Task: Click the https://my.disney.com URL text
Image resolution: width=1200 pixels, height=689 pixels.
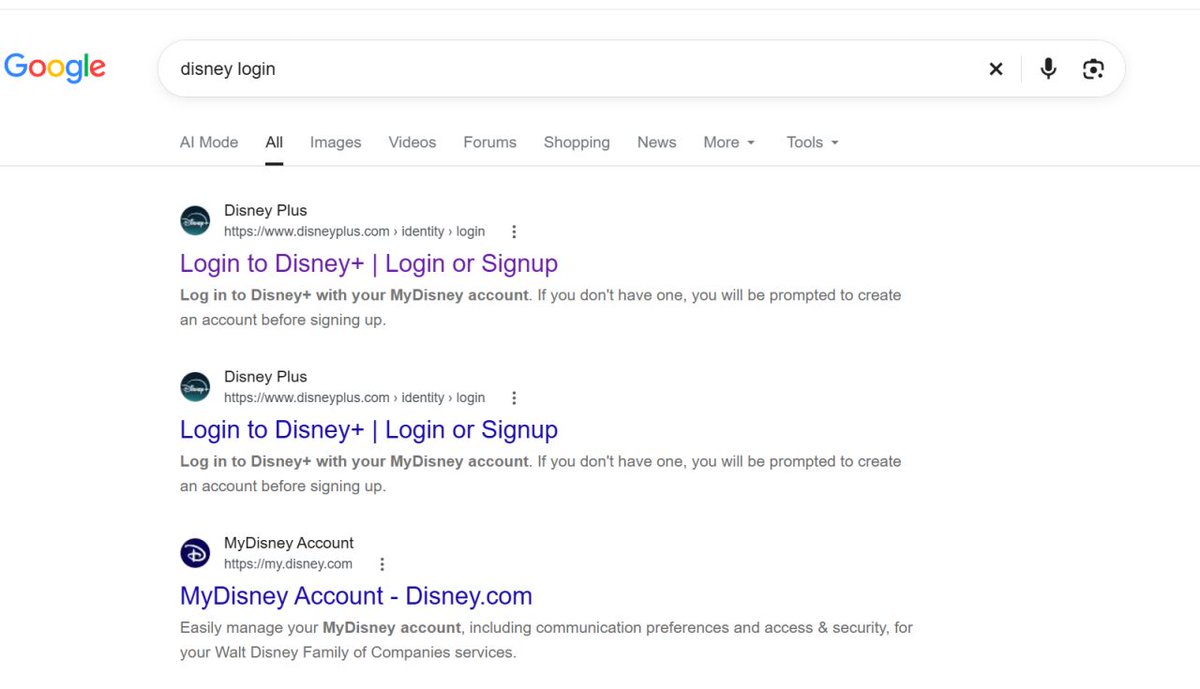Action: tap(288, 564)
